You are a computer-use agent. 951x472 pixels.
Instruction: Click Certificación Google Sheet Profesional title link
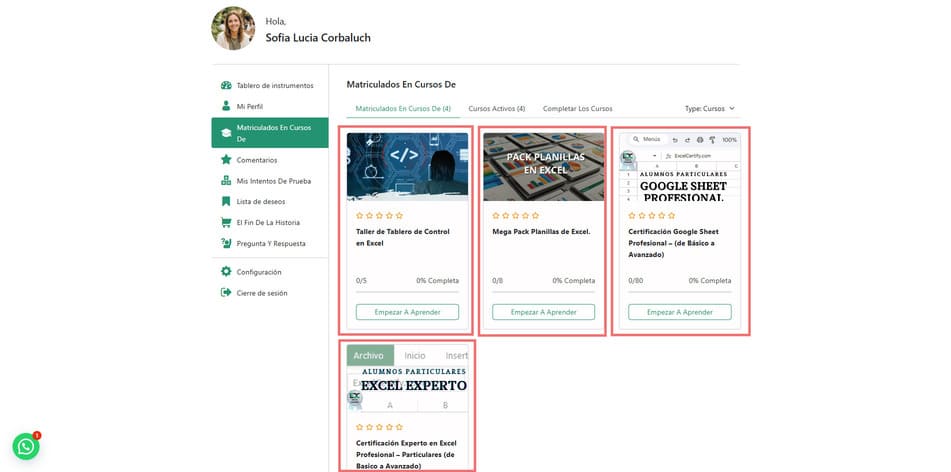pyautogui.click(x=673, y=243)
